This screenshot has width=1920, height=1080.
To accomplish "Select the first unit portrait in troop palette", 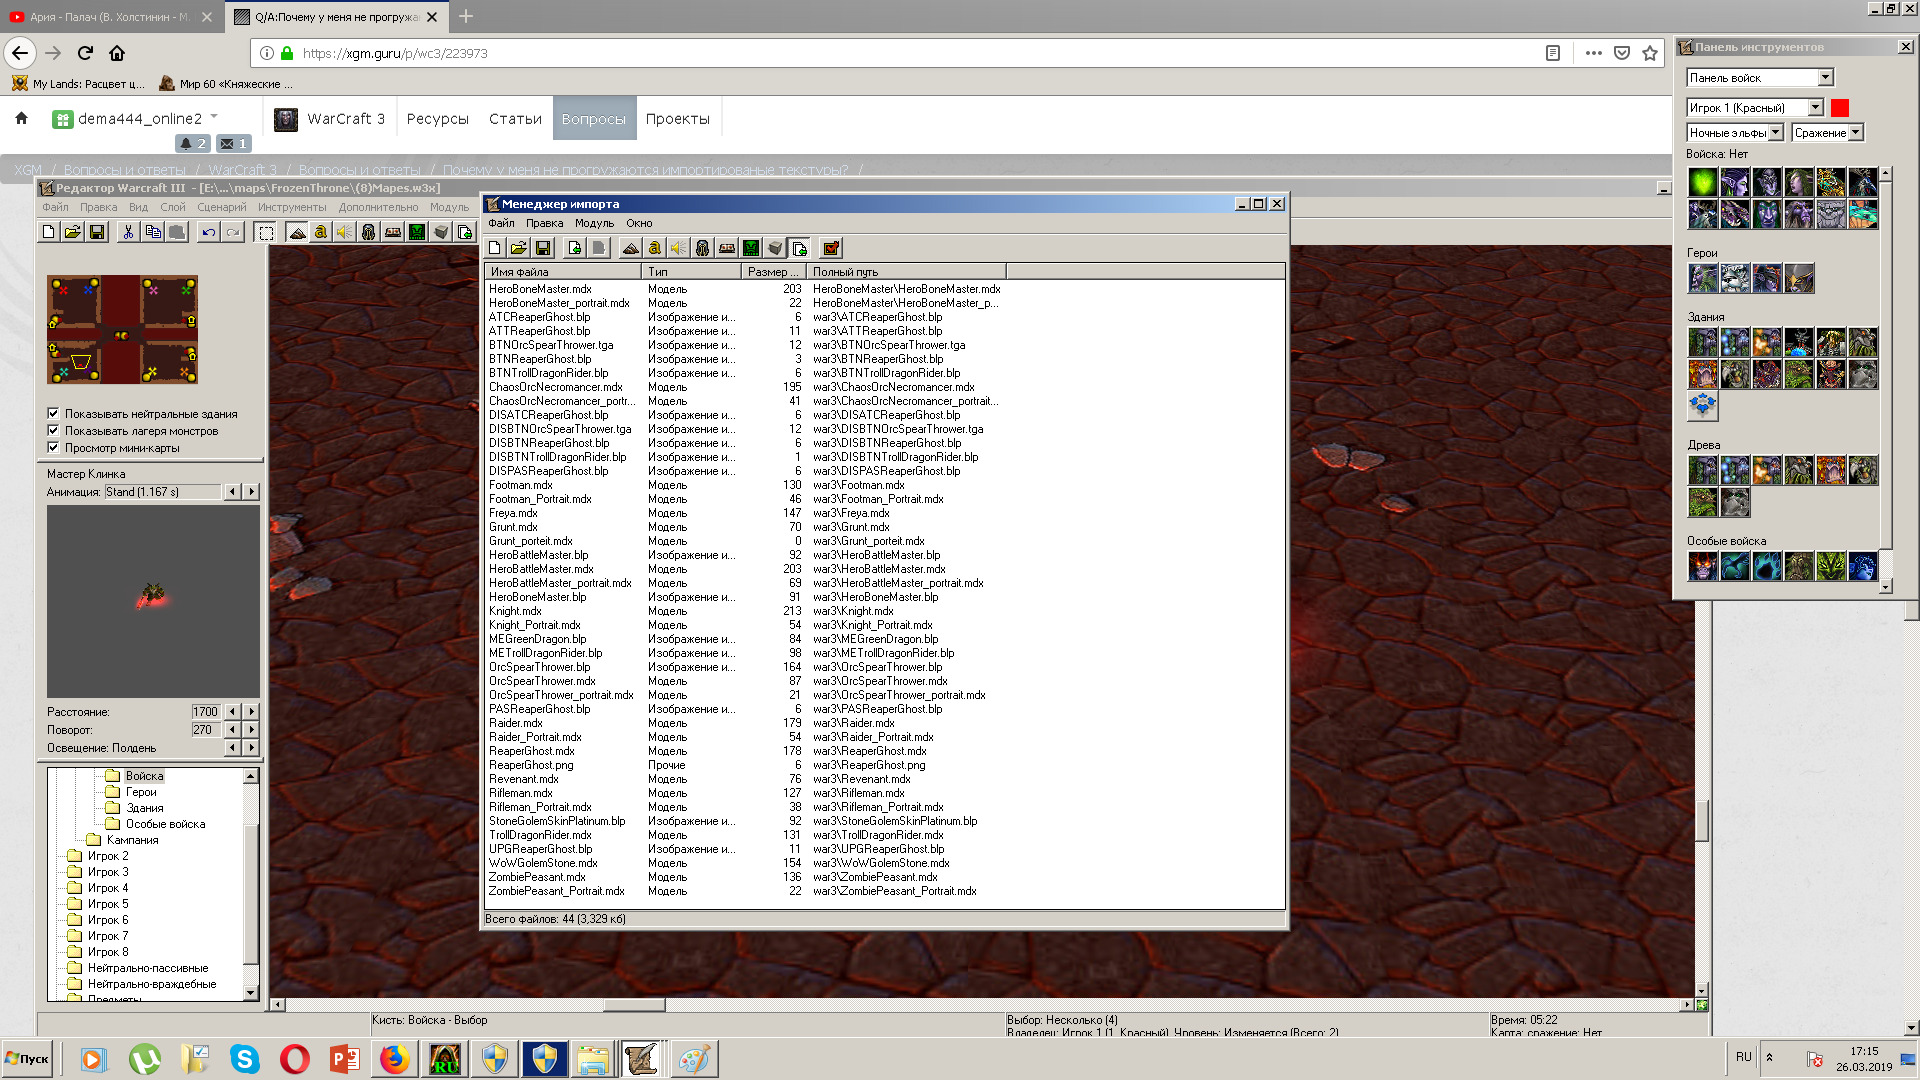I will tap(1702, 182).
